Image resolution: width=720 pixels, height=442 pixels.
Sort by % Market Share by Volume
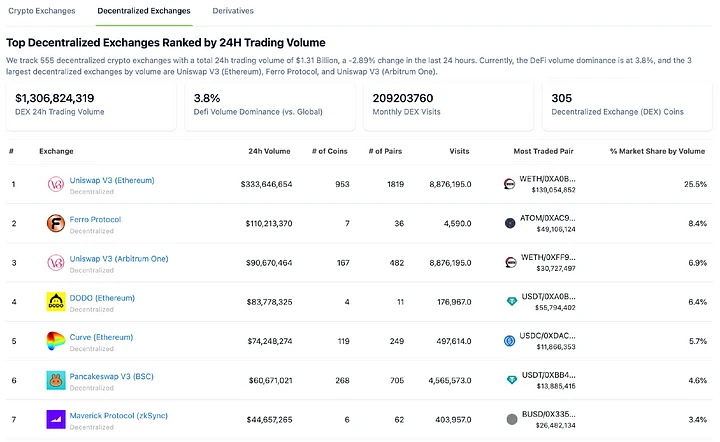657,151
